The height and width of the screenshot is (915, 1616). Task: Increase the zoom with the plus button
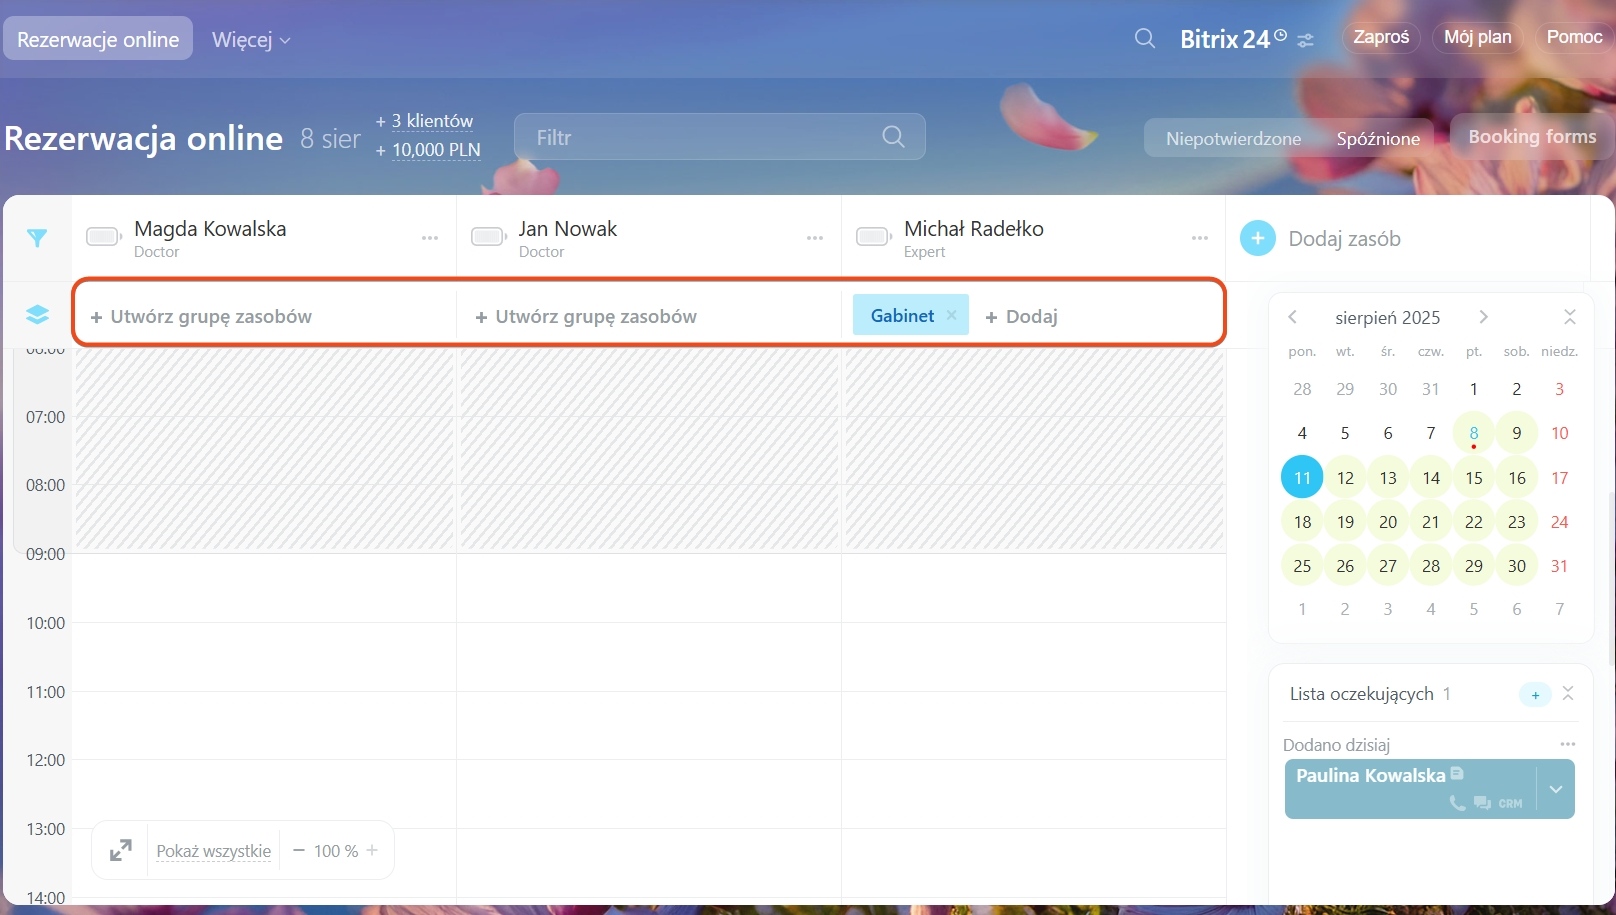coord(372,850)
